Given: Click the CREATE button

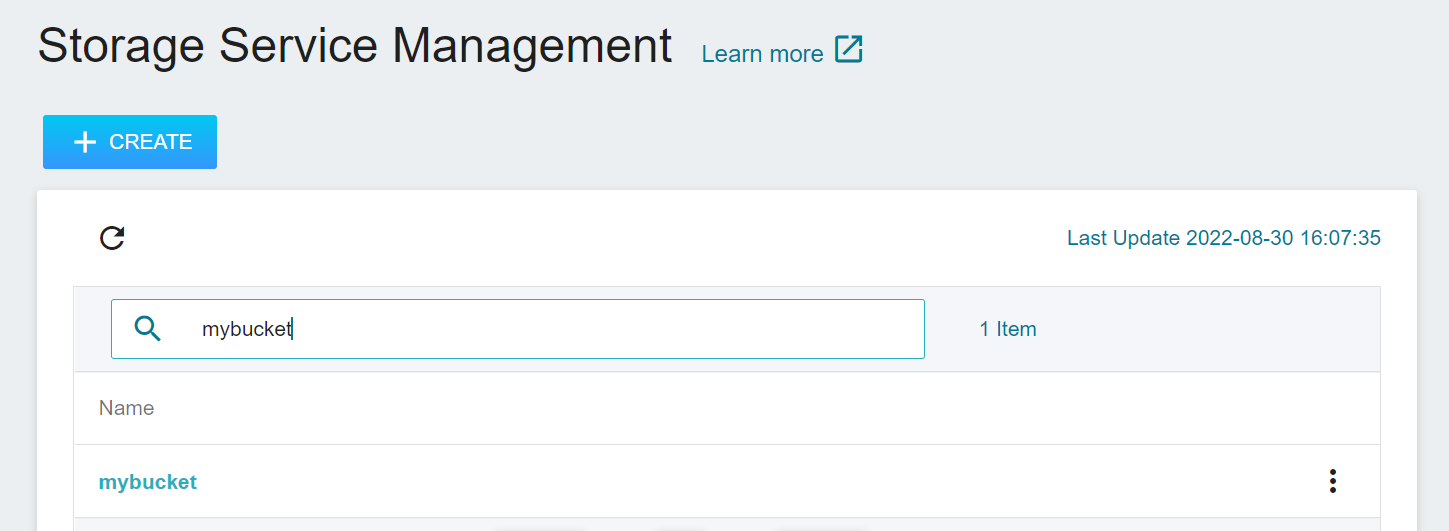Looking at the screenshot, I should (130, 142).
